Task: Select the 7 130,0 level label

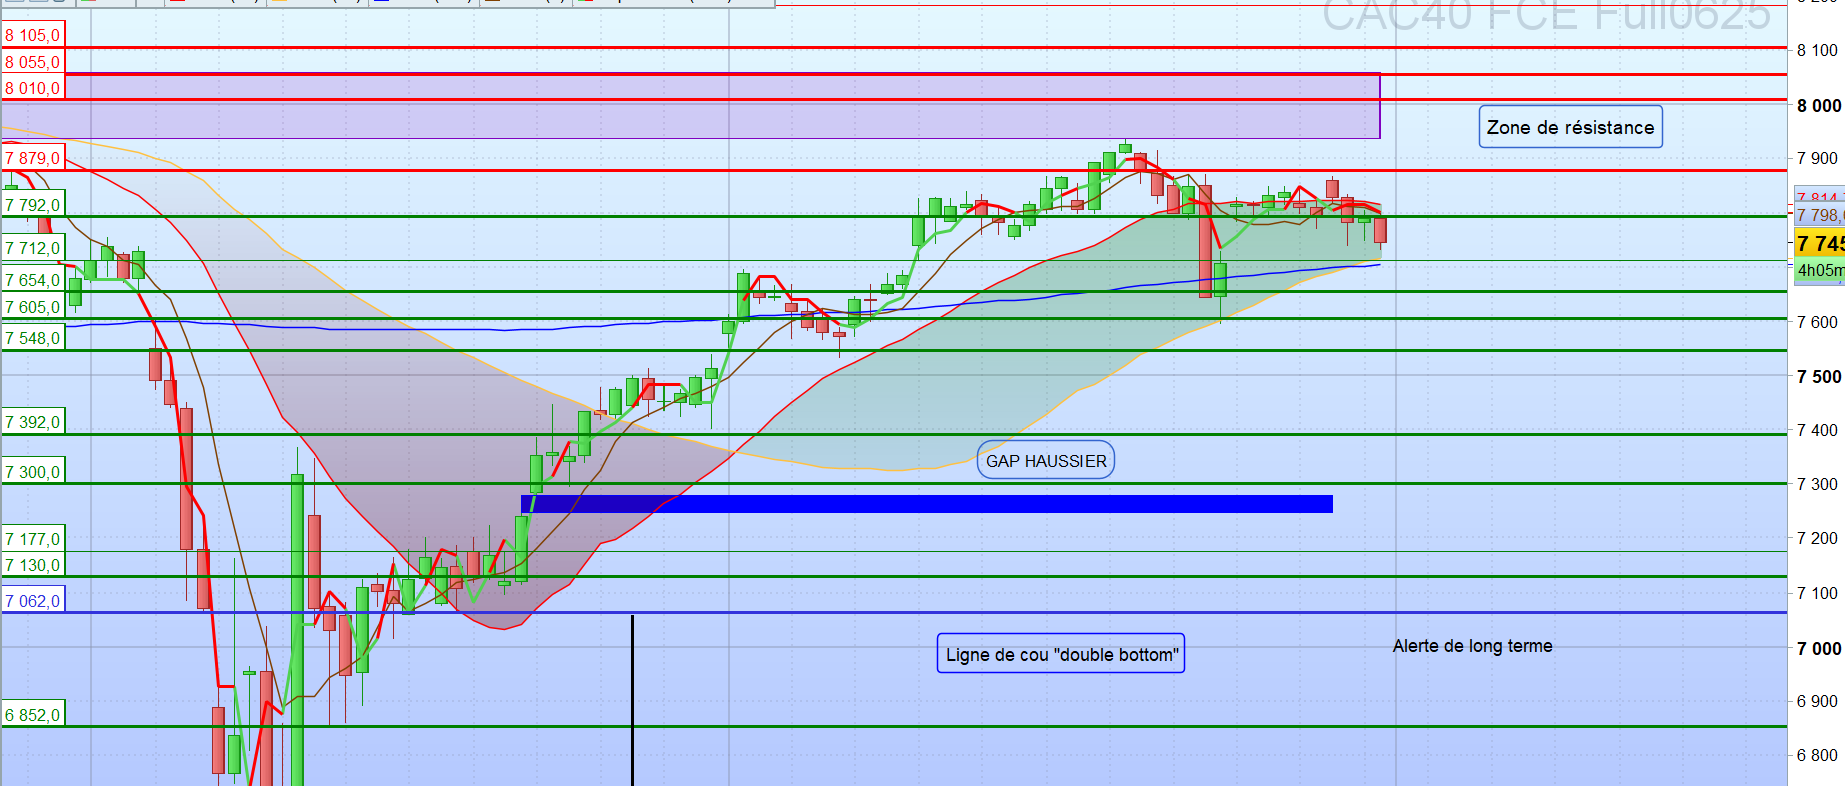Action: point(33,565)
